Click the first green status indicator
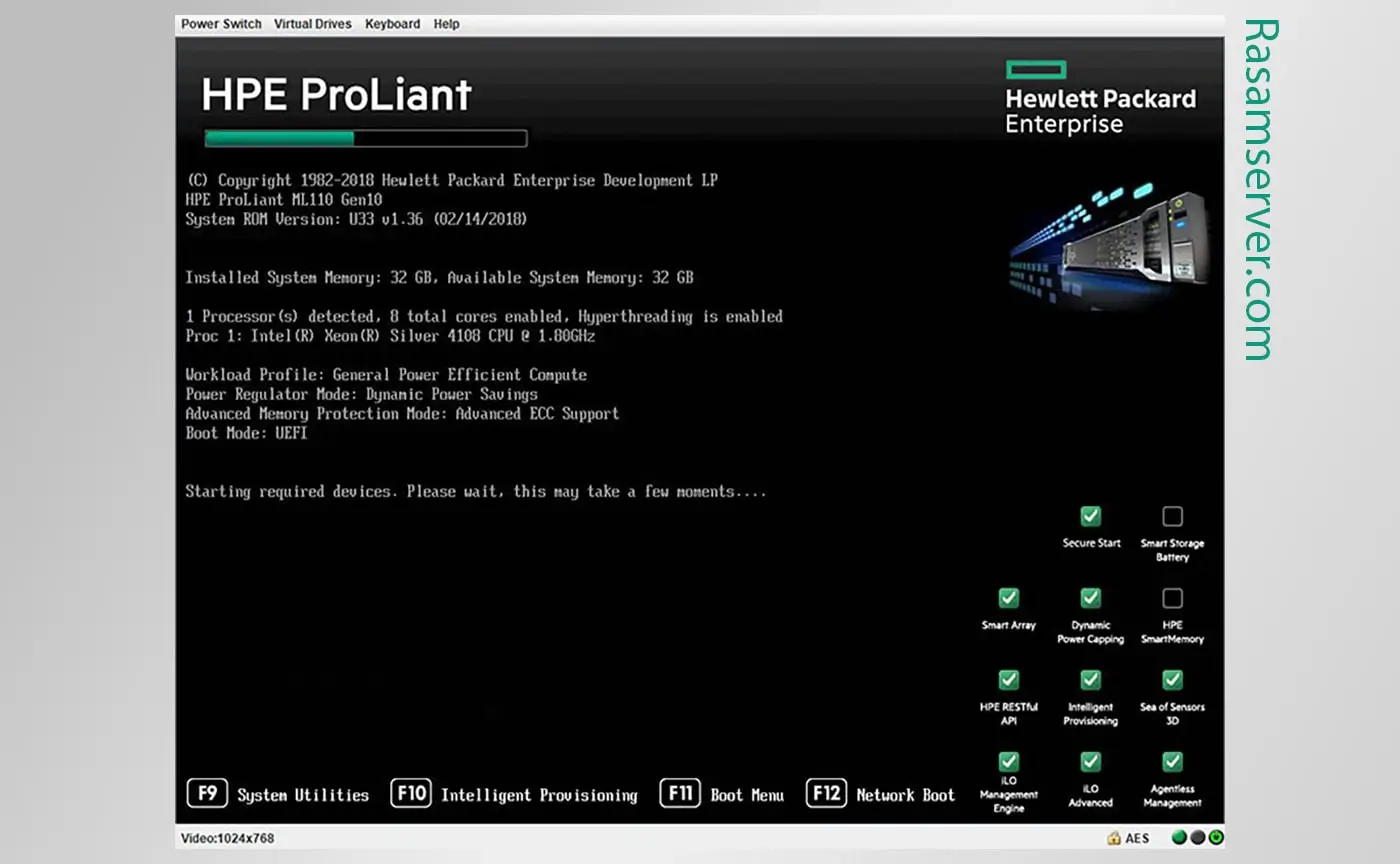 (1179, 838)
